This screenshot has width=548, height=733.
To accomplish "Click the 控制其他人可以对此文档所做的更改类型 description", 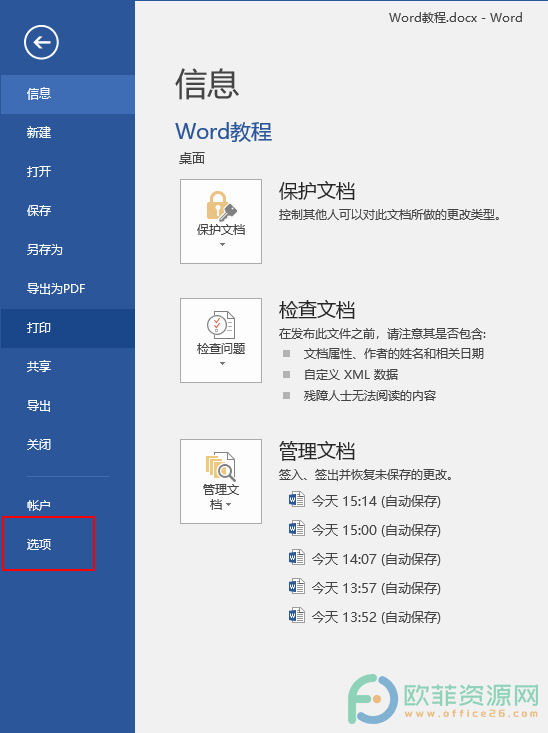I will pos(390,215).
